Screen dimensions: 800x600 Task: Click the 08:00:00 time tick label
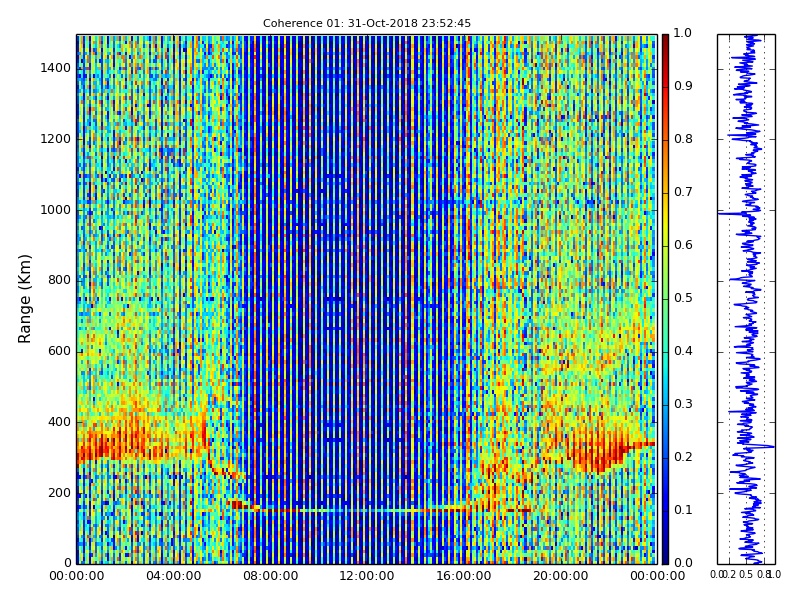coord(270,576)
